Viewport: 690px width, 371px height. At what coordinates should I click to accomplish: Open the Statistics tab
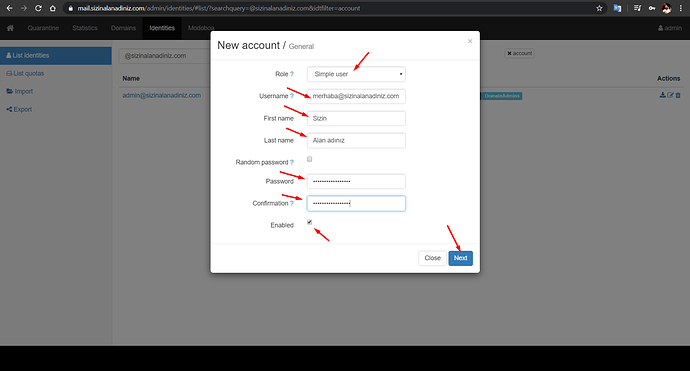click(85, 28)
